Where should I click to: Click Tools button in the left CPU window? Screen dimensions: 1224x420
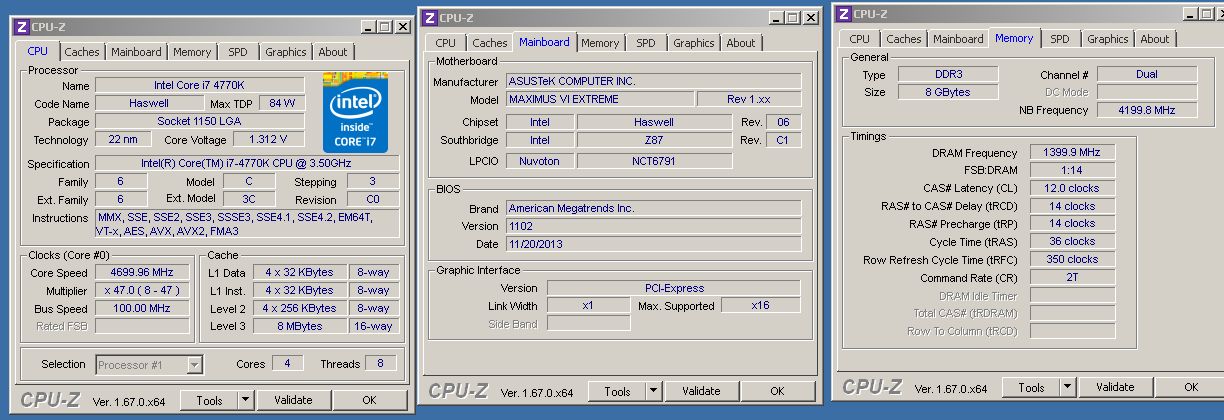(x=209, y=400)
